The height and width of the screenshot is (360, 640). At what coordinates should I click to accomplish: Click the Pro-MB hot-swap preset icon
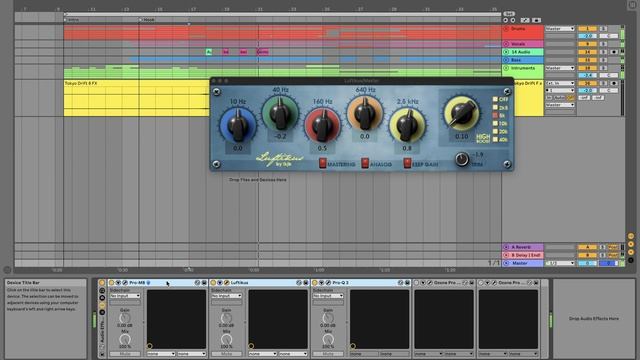[198, 282]
